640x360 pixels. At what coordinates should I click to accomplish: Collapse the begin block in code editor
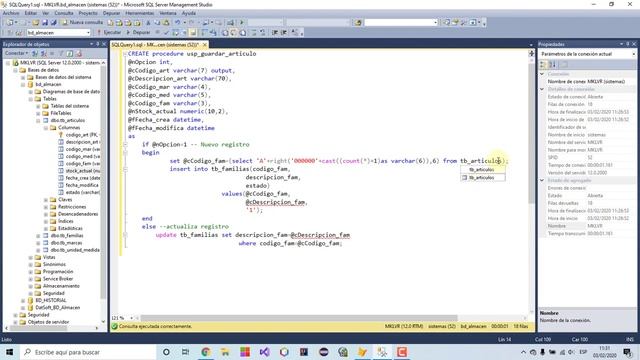[x=125, y=152]
